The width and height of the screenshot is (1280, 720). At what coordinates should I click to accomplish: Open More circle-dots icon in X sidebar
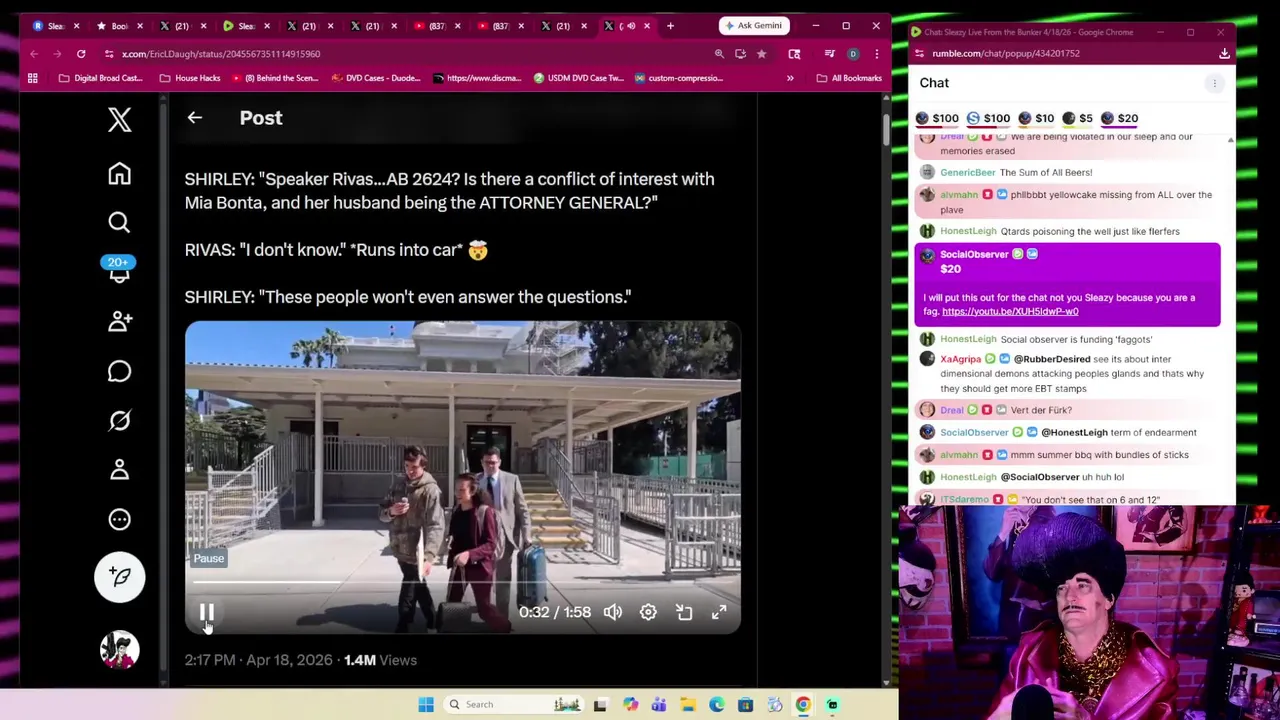(x=119, y=519)
